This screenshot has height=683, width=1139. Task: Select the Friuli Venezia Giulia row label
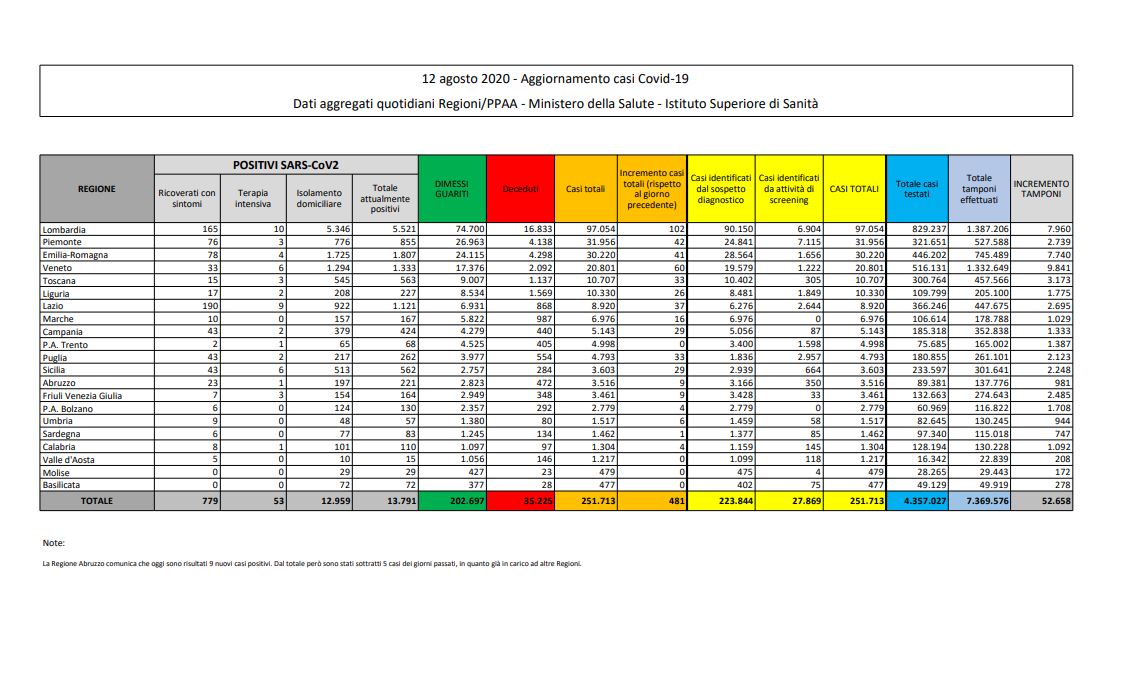click(83, 396)
